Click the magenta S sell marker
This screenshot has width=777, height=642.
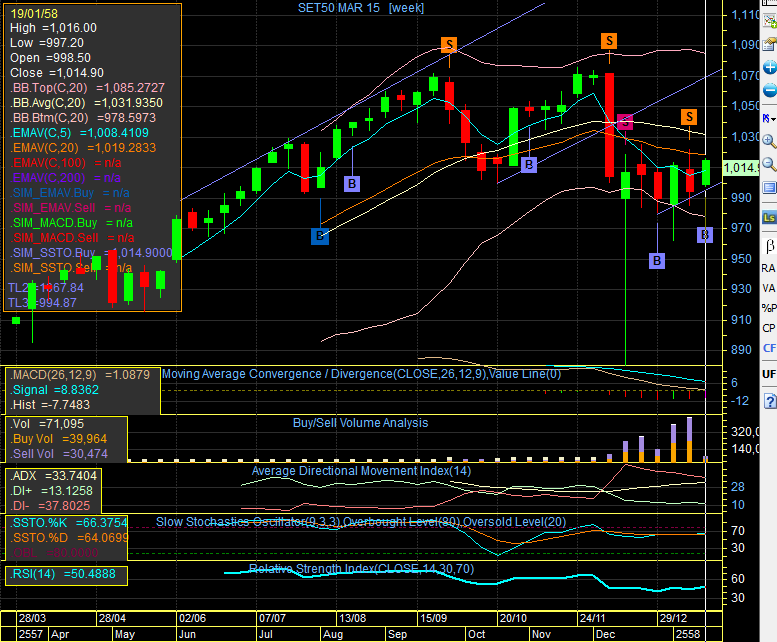pyautogui.click(x=625, y=121)
